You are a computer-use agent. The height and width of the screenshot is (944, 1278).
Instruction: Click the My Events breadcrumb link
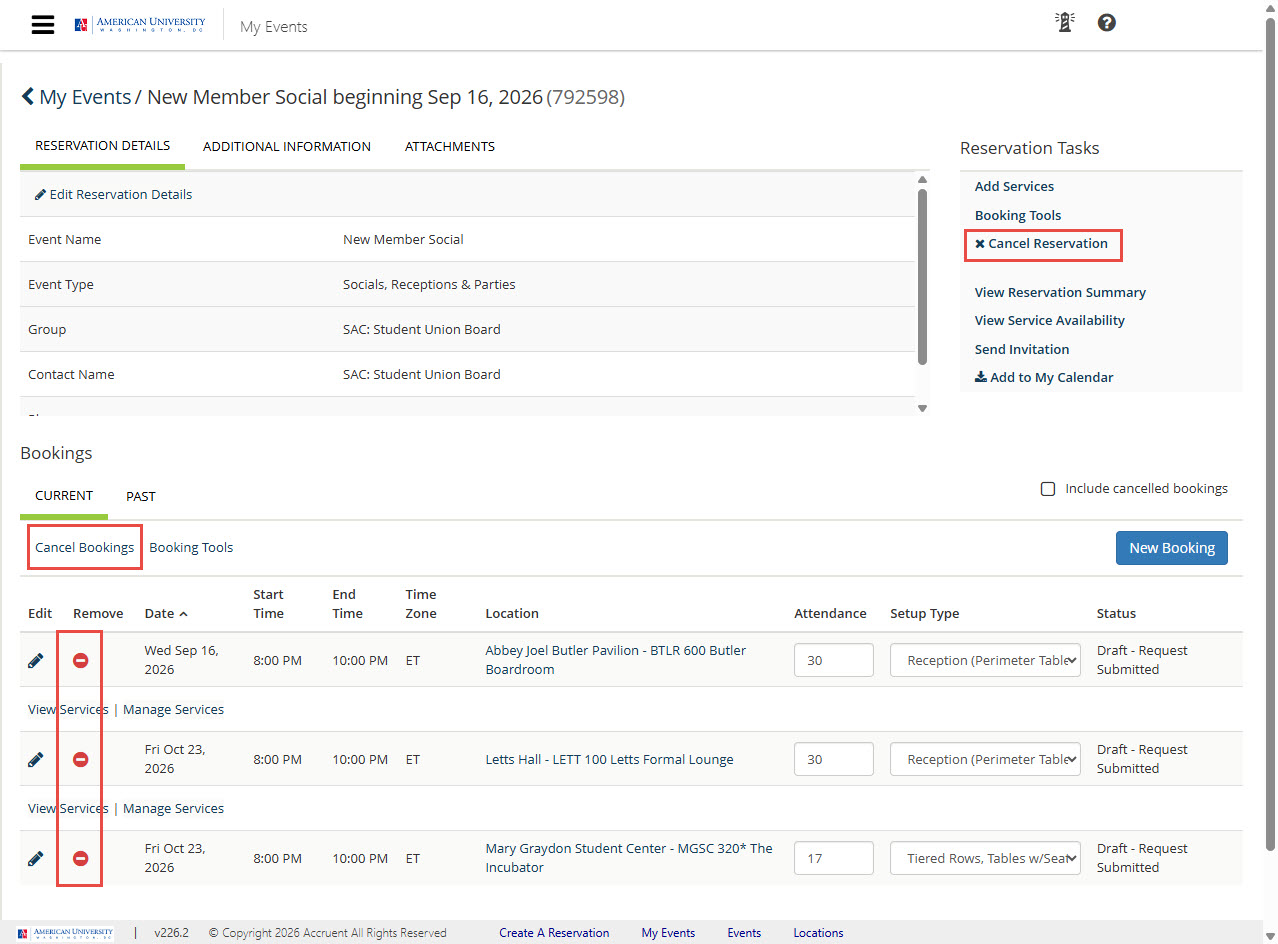(x=85, y=97)
